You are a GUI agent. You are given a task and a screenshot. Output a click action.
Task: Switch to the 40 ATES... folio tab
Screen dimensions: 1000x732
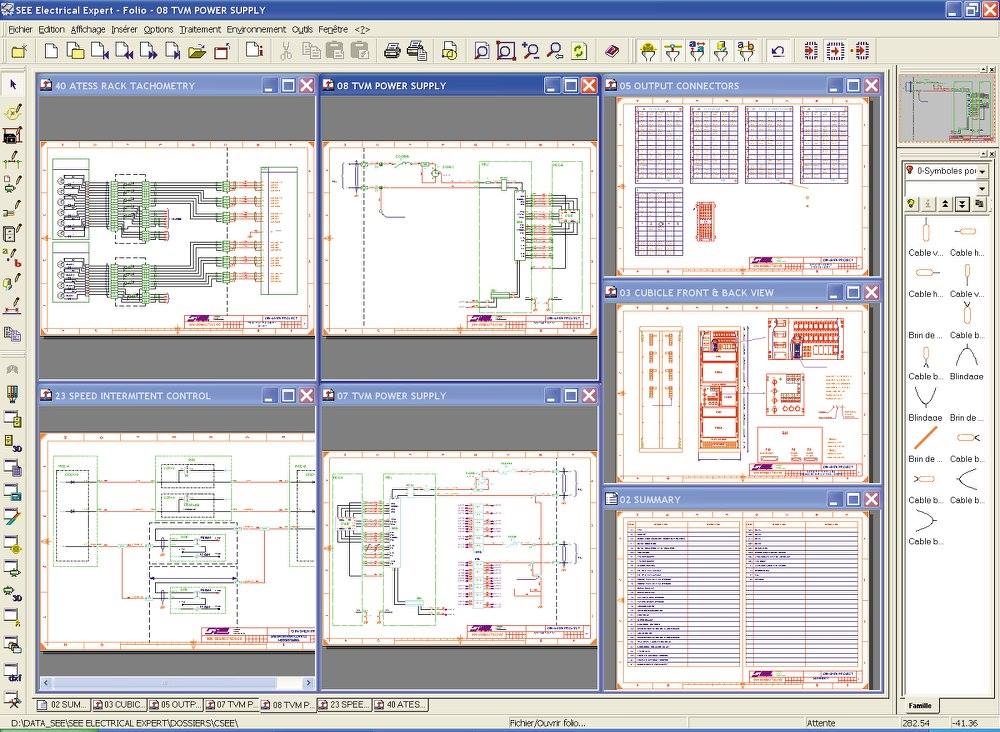(x=399, y=705)
